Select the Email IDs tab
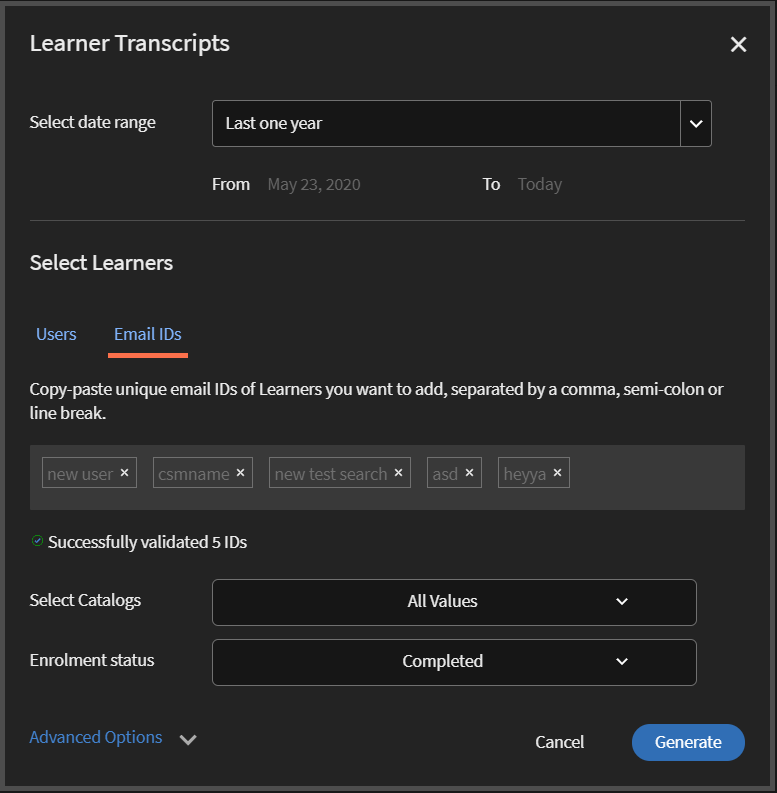The height and width of the screenshot is (793, 777). point(148,334)
